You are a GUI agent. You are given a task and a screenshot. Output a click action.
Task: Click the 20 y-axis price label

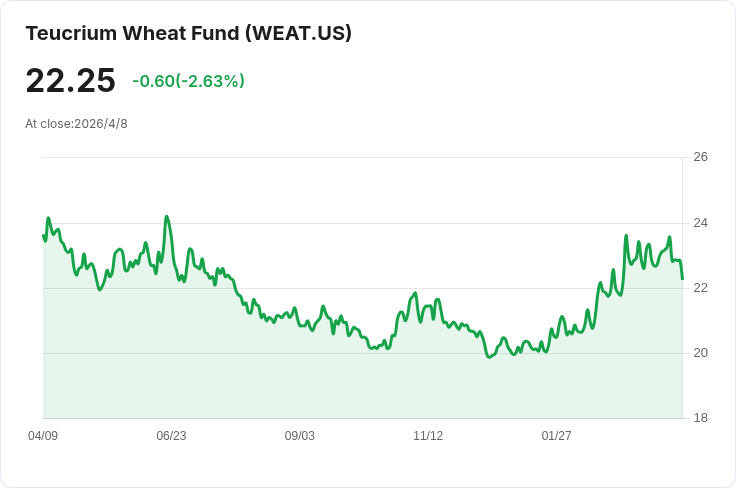click(700, 353)
